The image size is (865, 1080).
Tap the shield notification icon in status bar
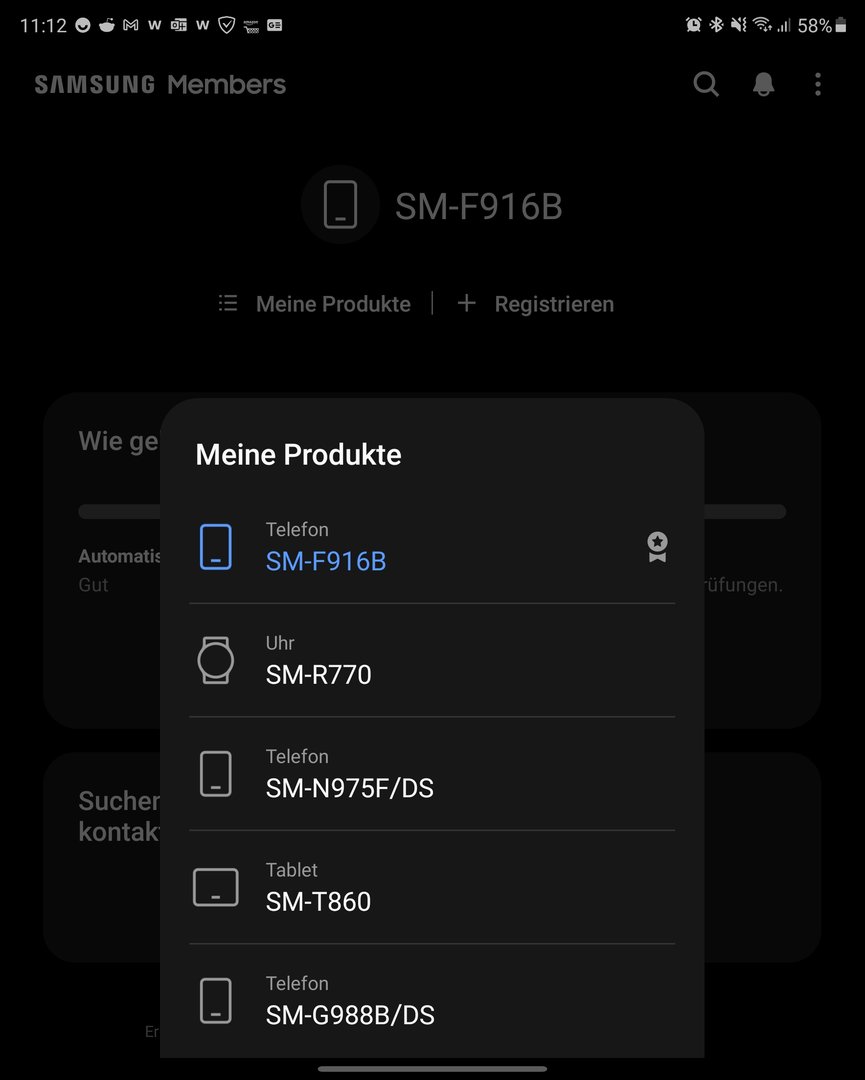(227, 25)
